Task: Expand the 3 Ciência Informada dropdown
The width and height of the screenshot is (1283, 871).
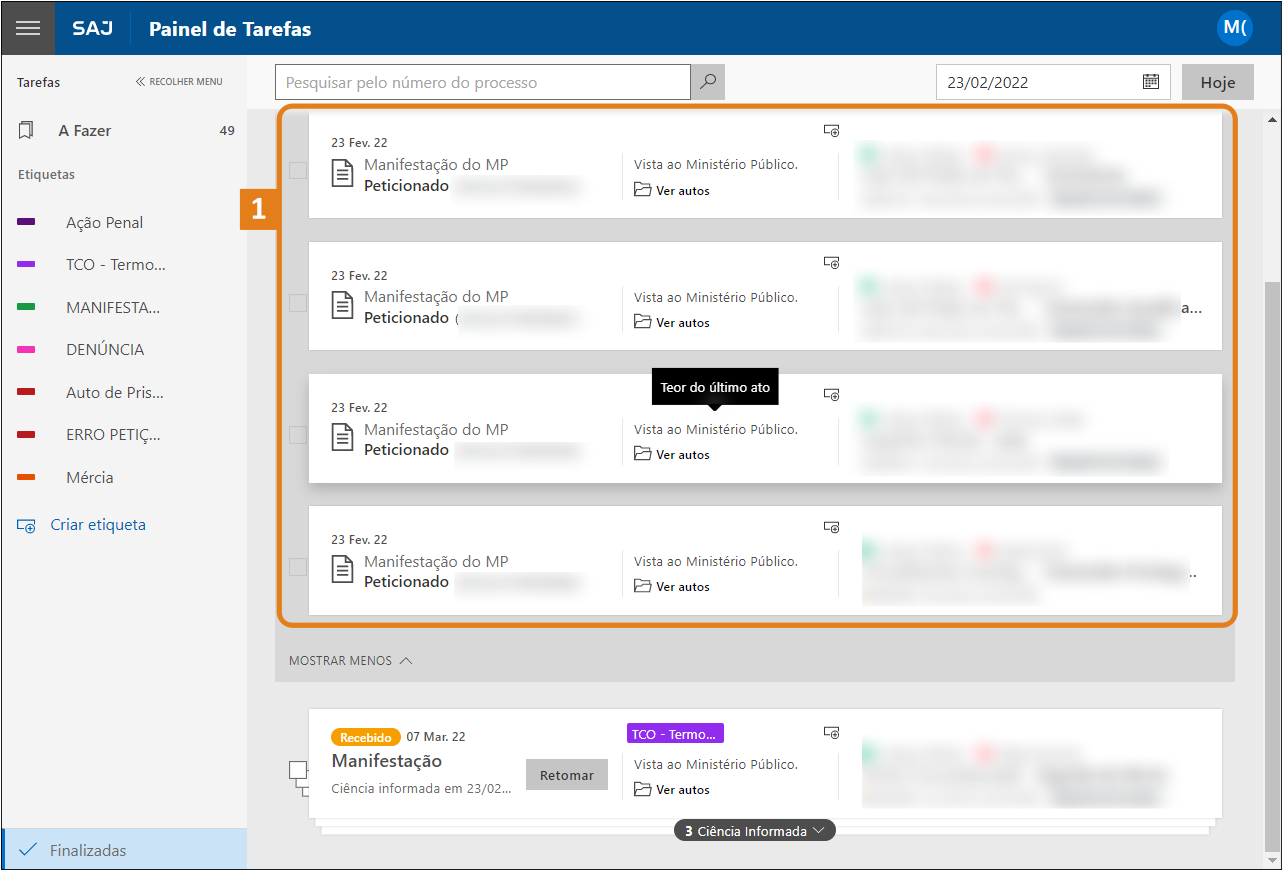Action: (x=754, y=831)
